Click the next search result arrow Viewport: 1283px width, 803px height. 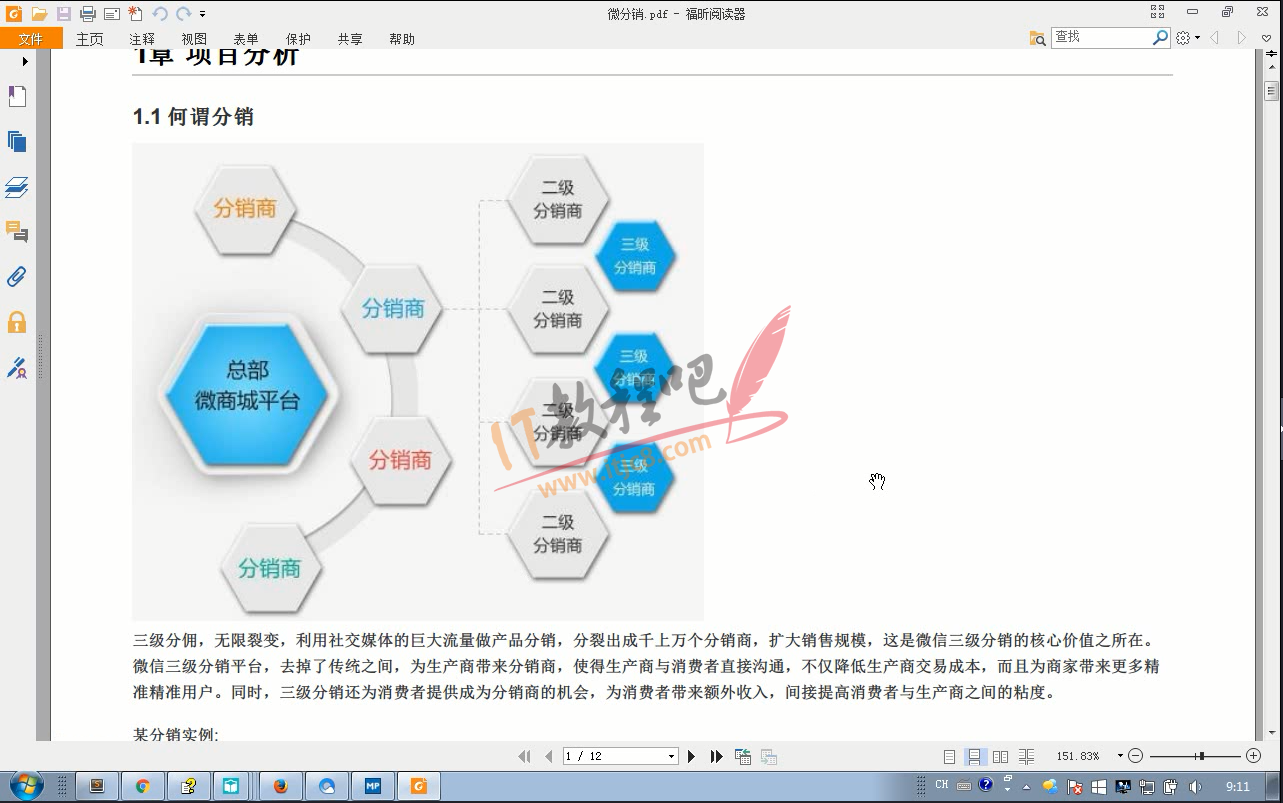pos(1241,38)
